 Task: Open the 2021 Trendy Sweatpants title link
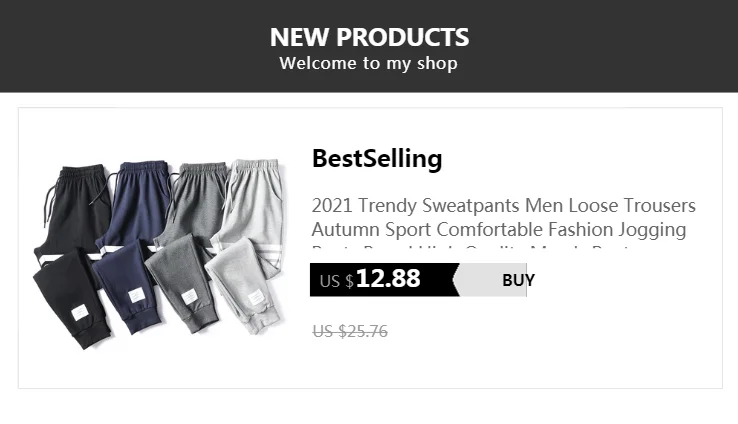coord(503,206)
